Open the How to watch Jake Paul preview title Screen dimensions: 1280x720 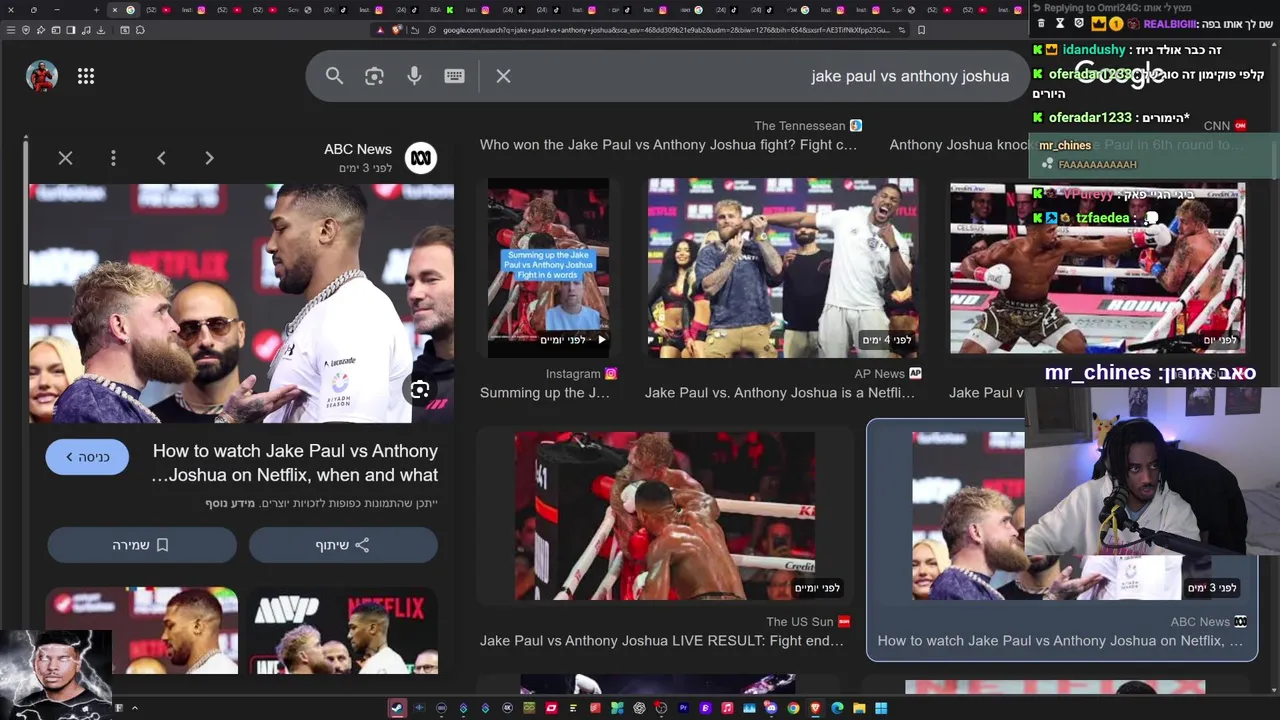(x=295, y=463)
